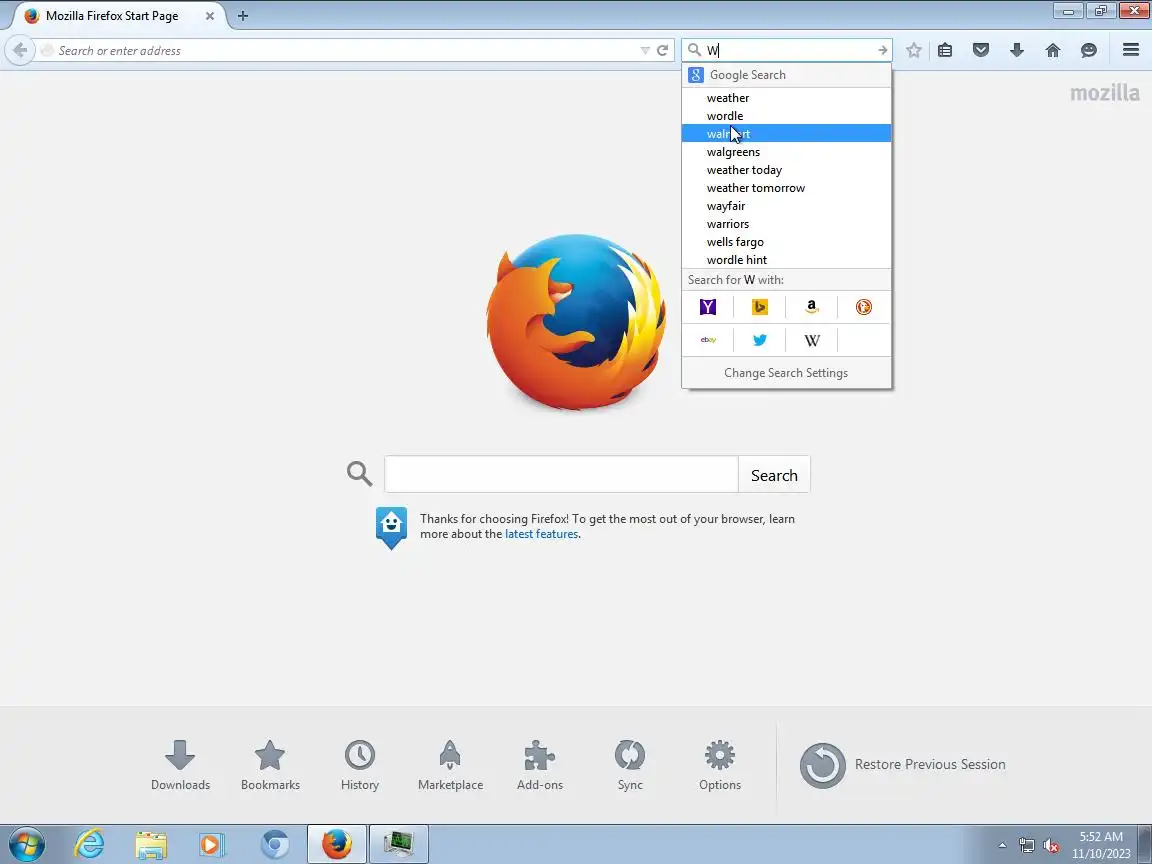The image size is (1152, 864).
Task: Select 'wordle hint' suggestion
Action: point(786,259)
